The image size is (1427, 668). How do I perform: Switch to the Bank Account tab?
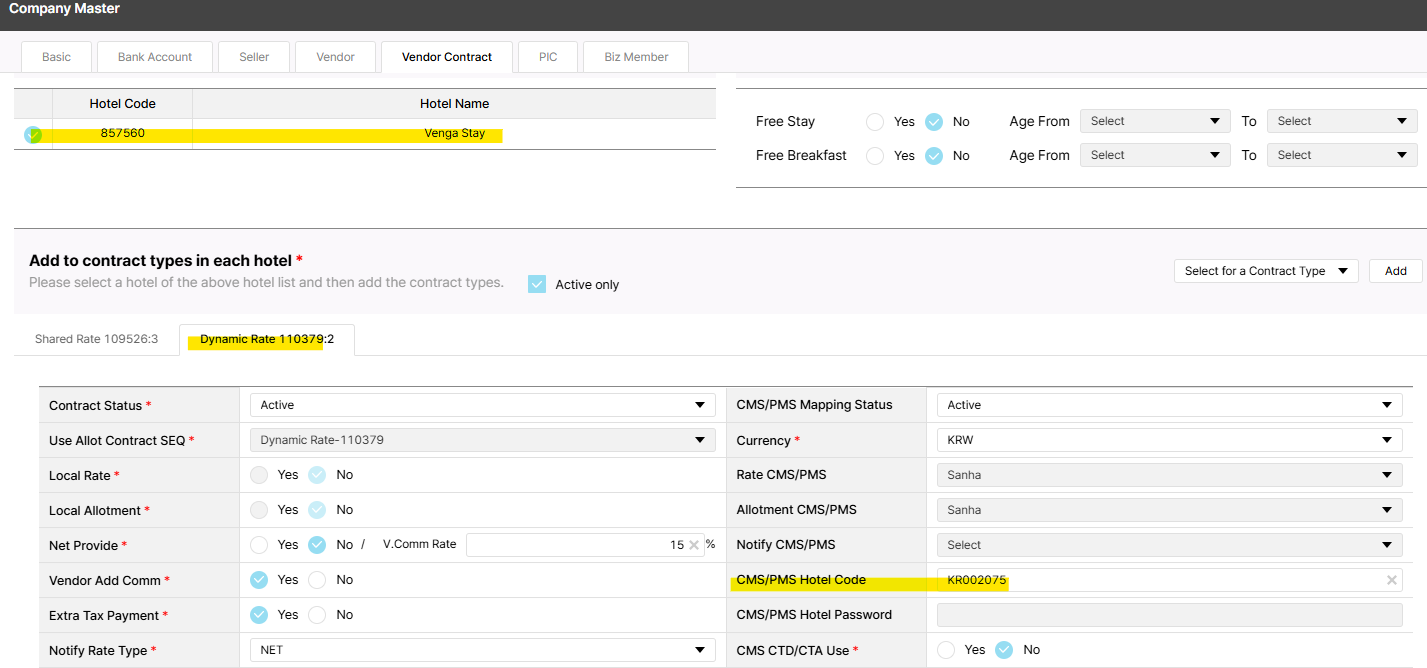coord(155,57)
